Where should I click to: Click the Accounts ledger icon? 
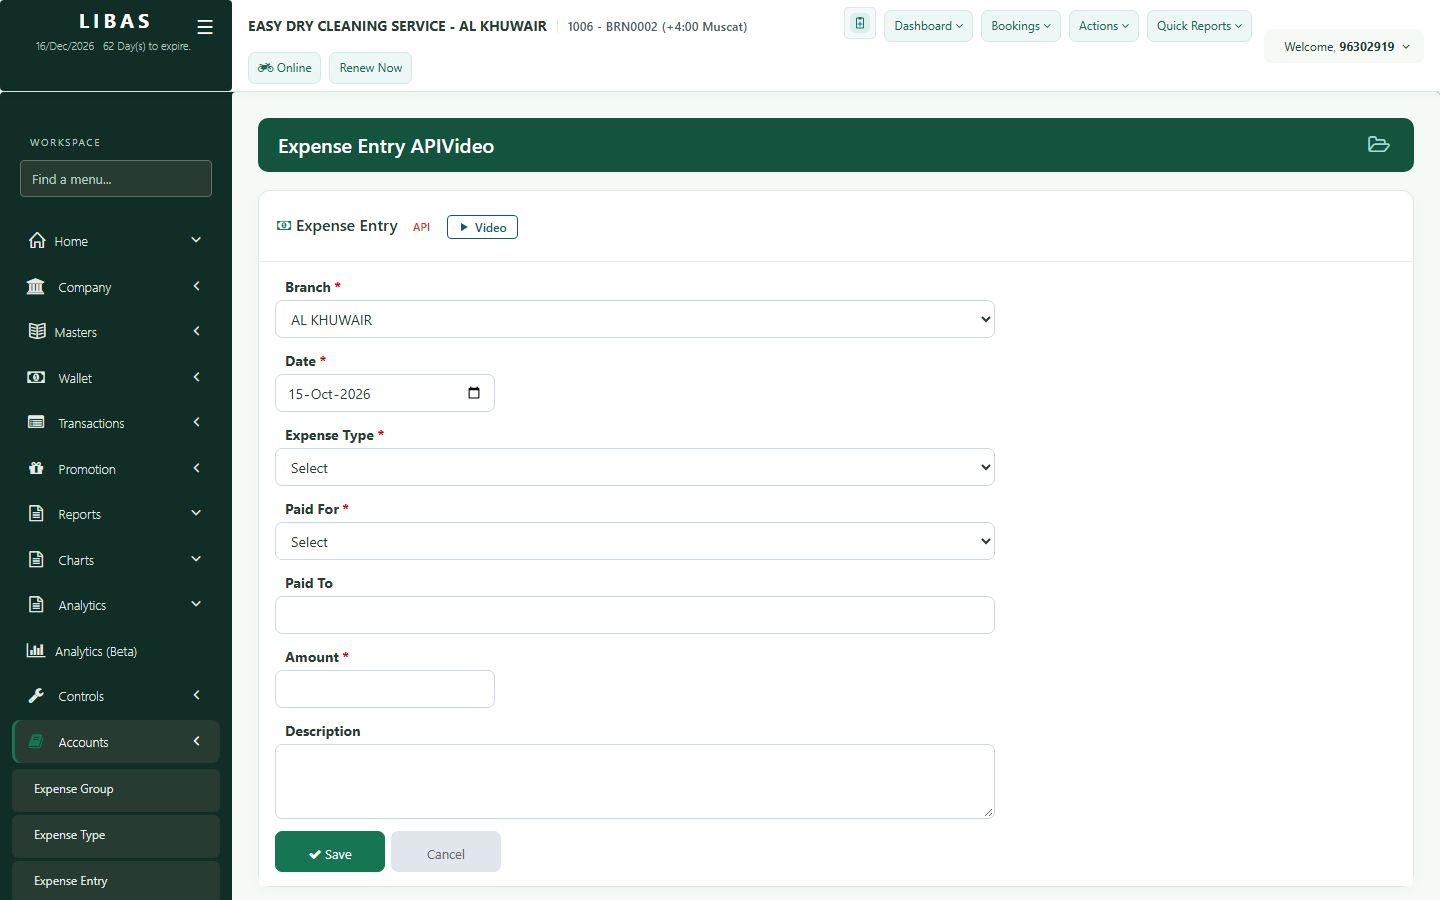[x=36, y=741]
